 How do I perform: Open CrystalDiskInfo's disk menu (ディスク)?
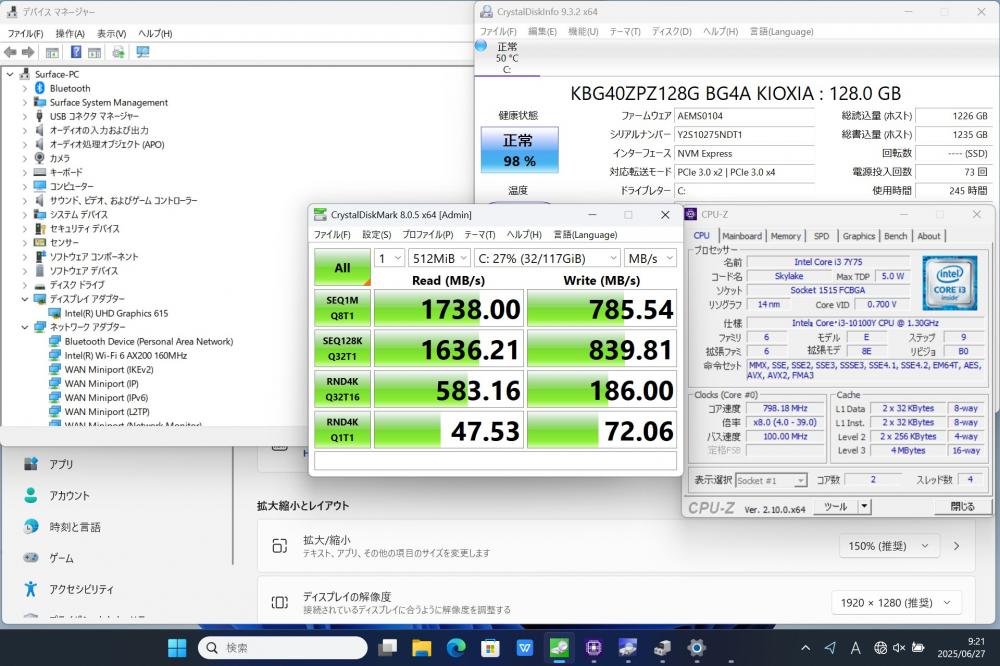[672, 31]
